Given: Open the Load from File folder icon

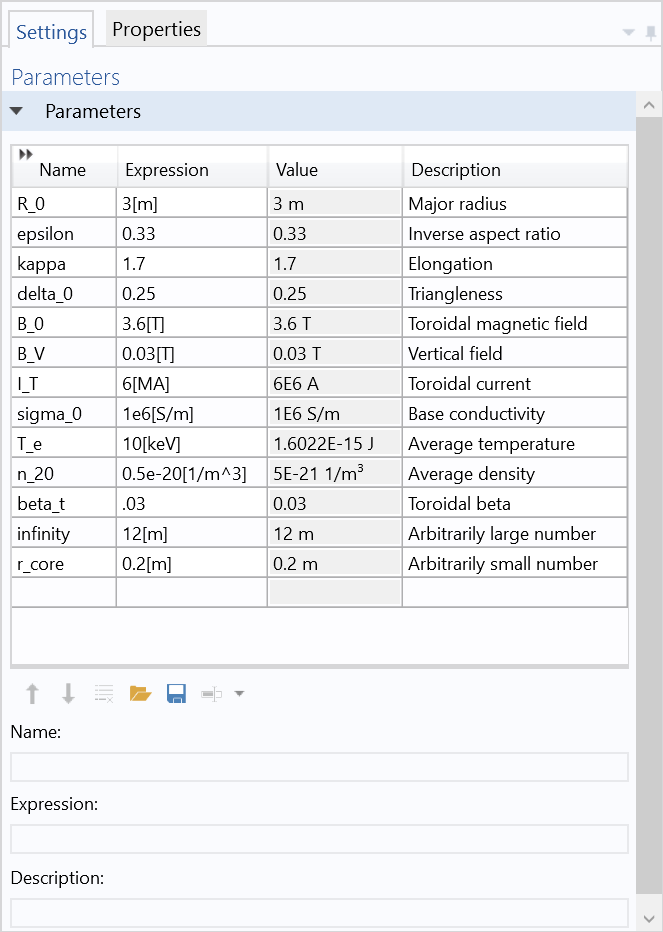Looking at the screenshot, I should (x=140, y=693).
